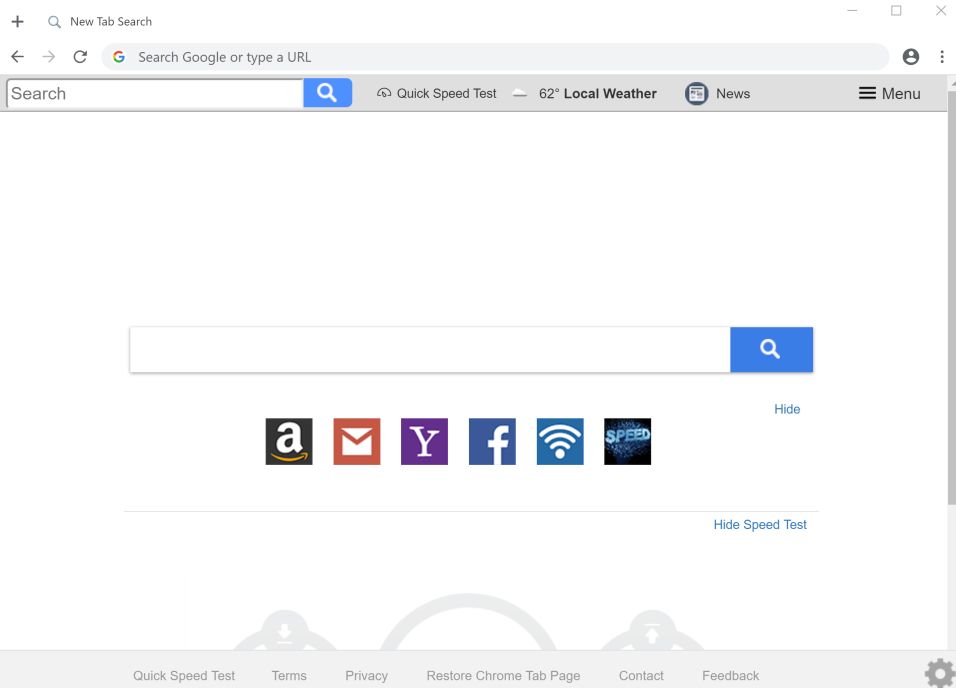Image resolution: width=956 pixels, height=688 pixels.
Task: Open the Chrome three-dot options menu
Action: coord(941,57)
